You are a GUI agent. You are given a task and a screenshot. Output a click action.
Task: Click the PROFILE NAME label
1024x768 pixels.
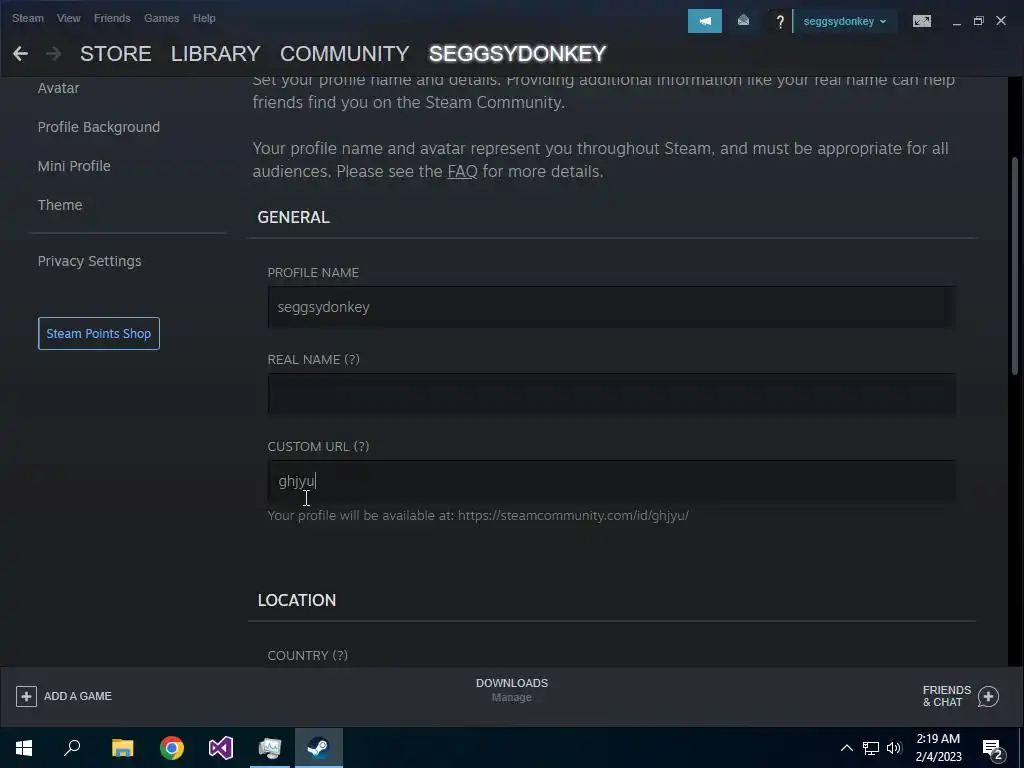coord(313,273)
